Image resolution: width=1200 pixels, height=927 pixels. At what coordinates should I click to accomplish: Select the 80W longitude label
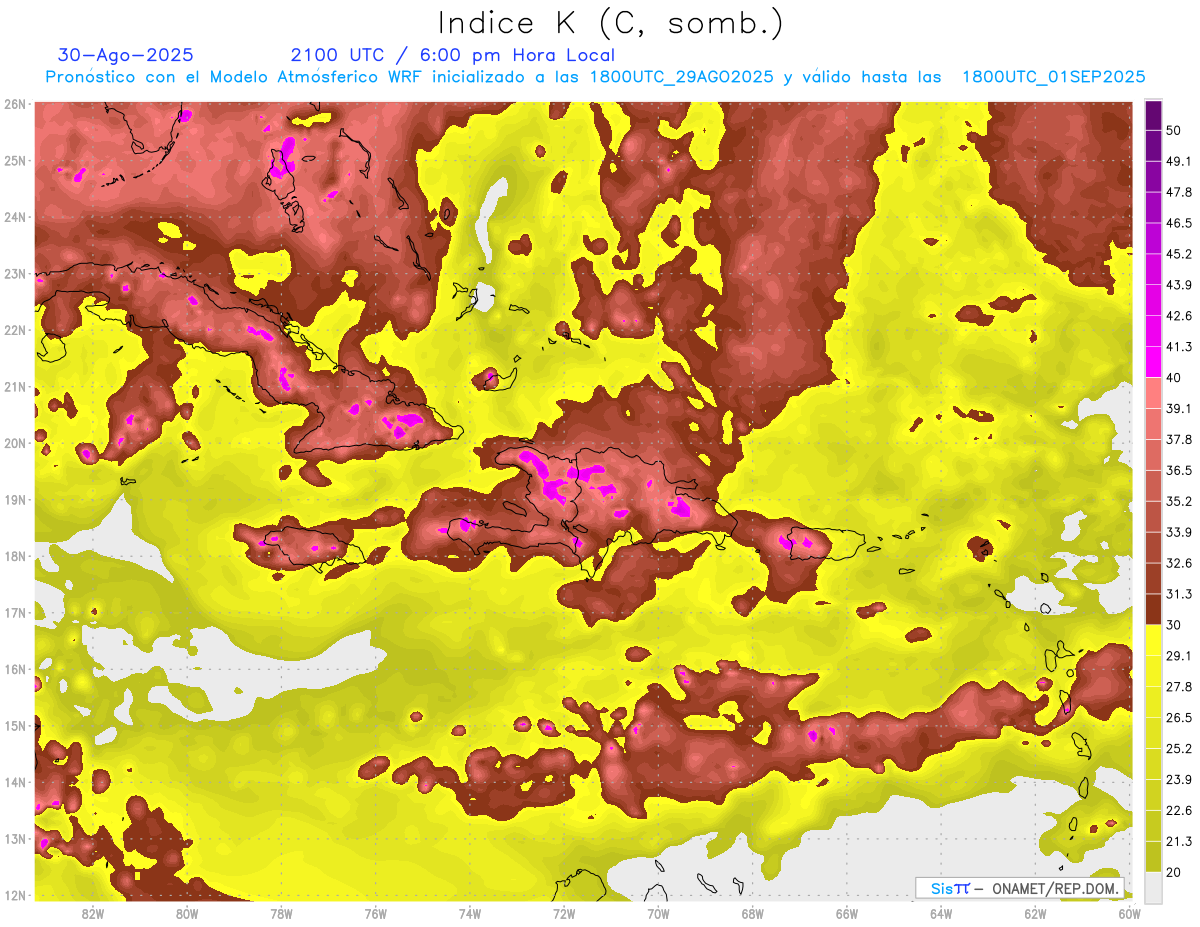(x=187, y=913)
